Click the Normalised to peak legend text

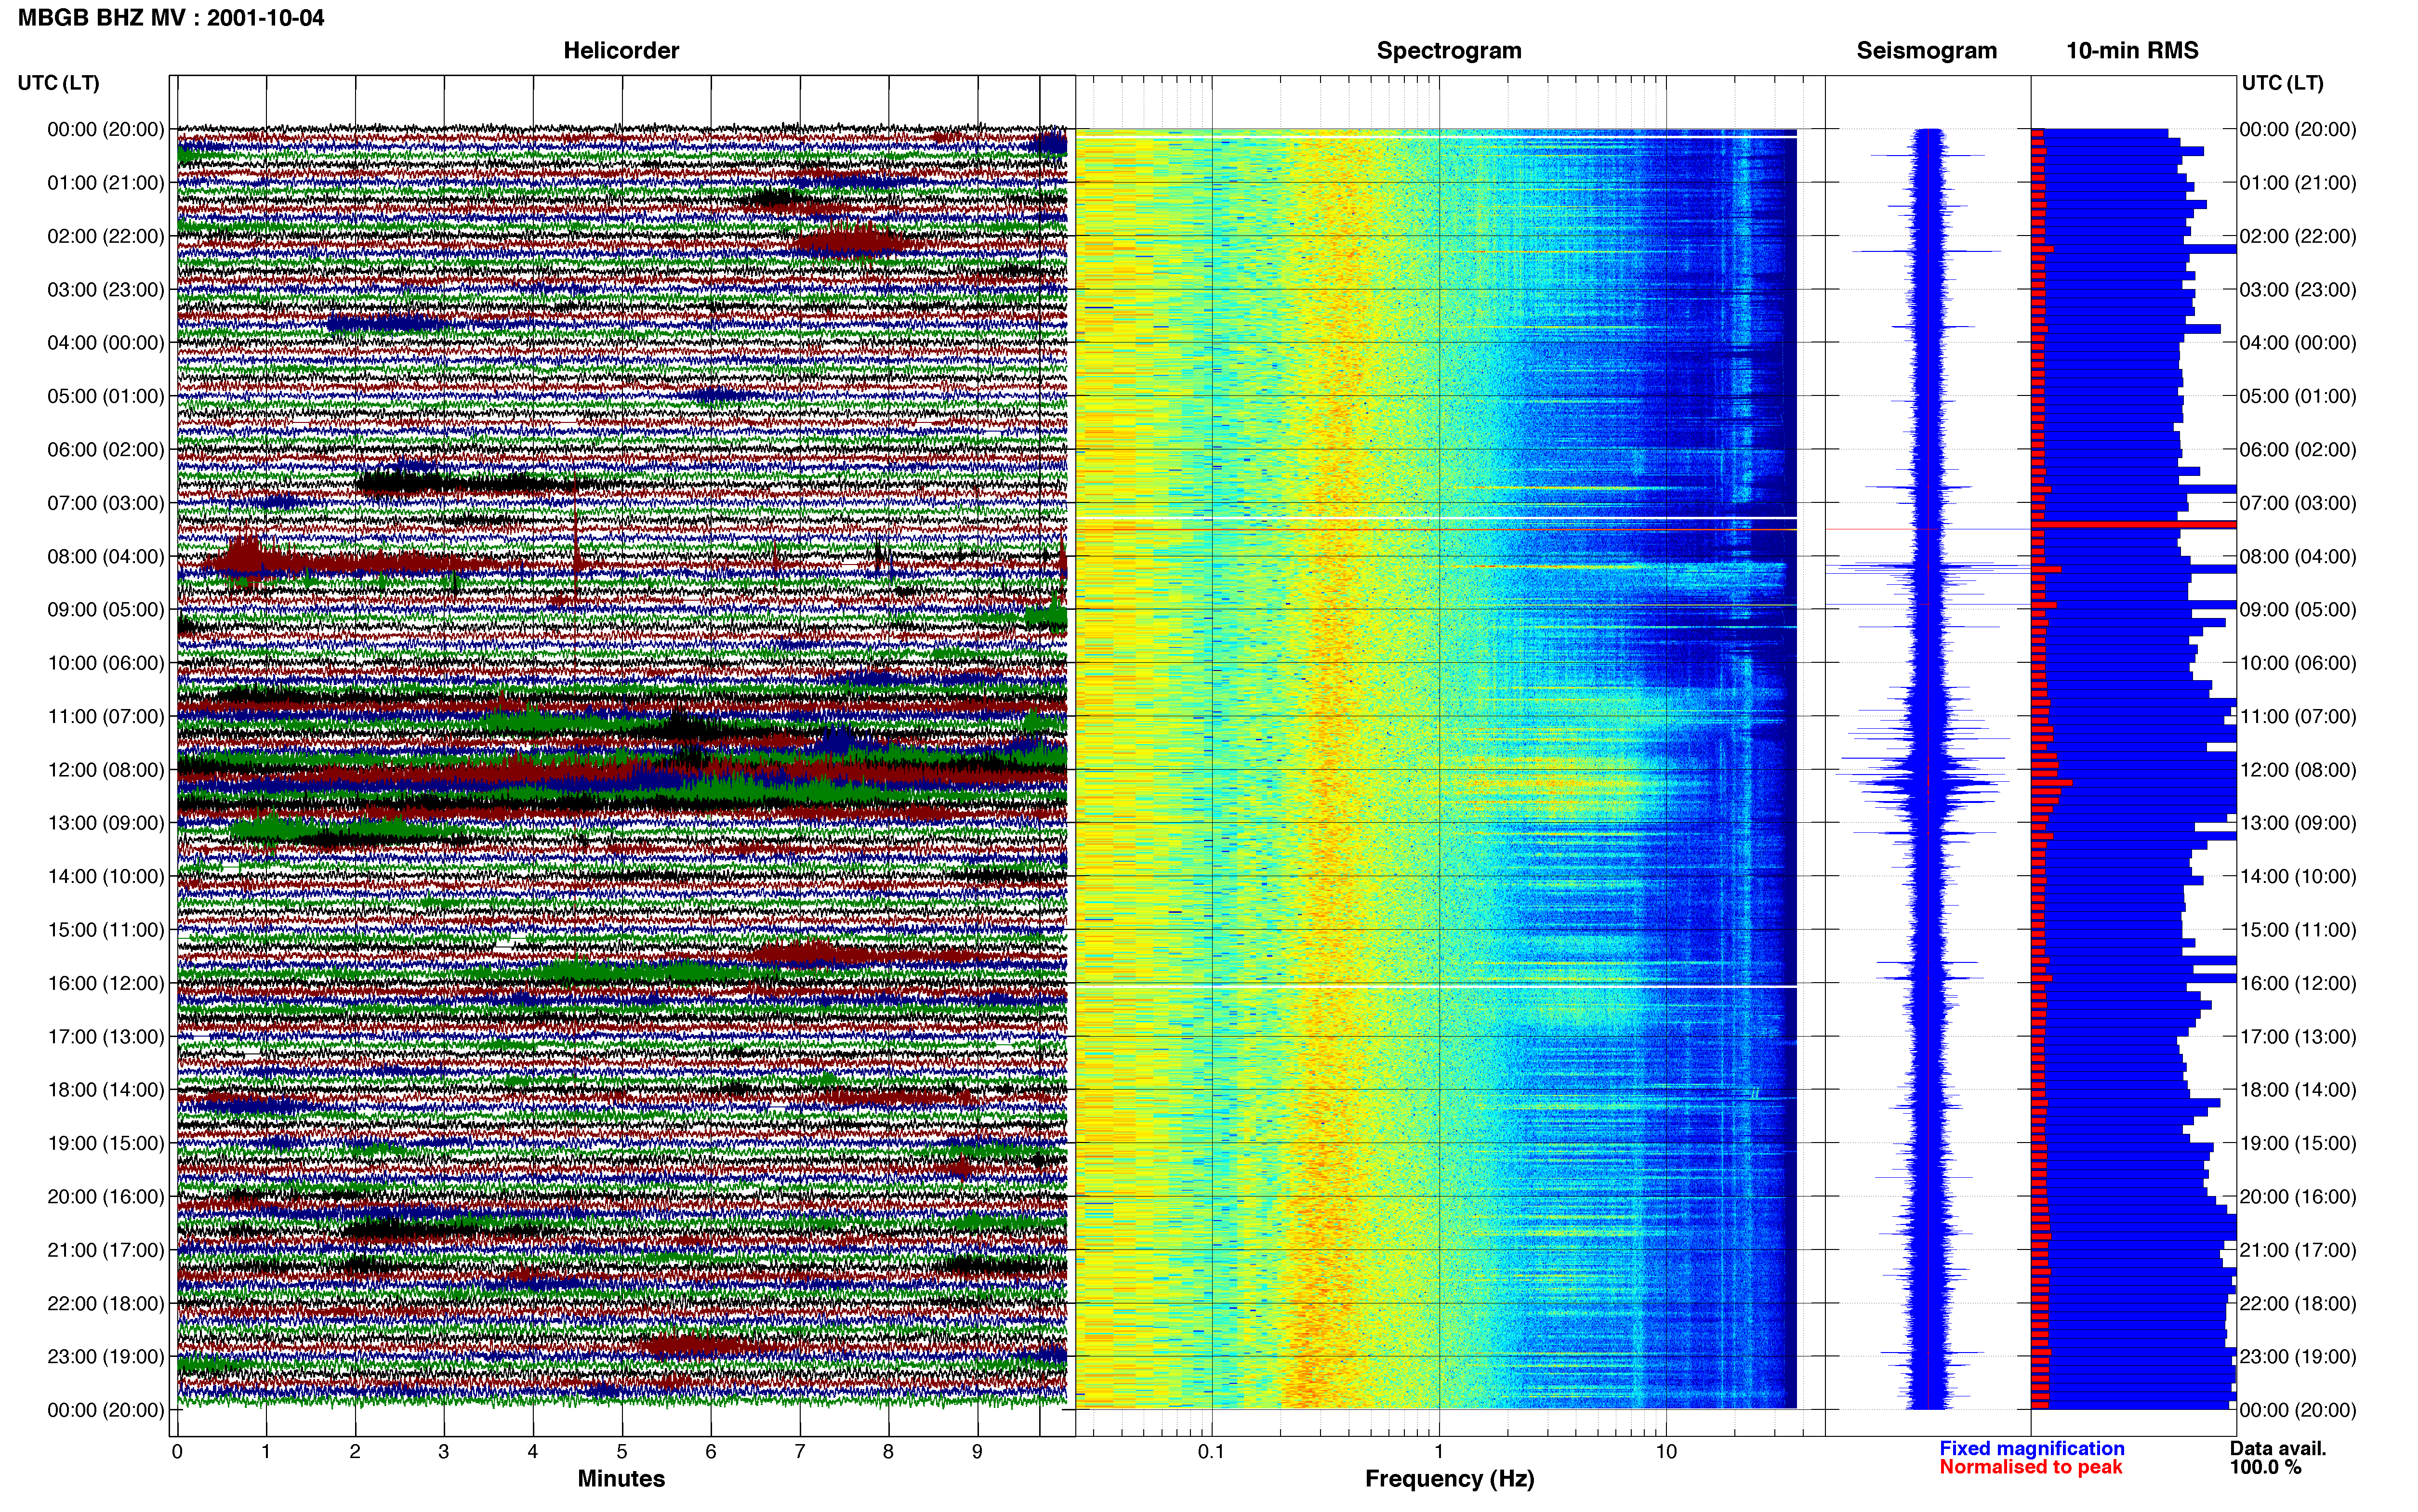pos(2030,1467)
